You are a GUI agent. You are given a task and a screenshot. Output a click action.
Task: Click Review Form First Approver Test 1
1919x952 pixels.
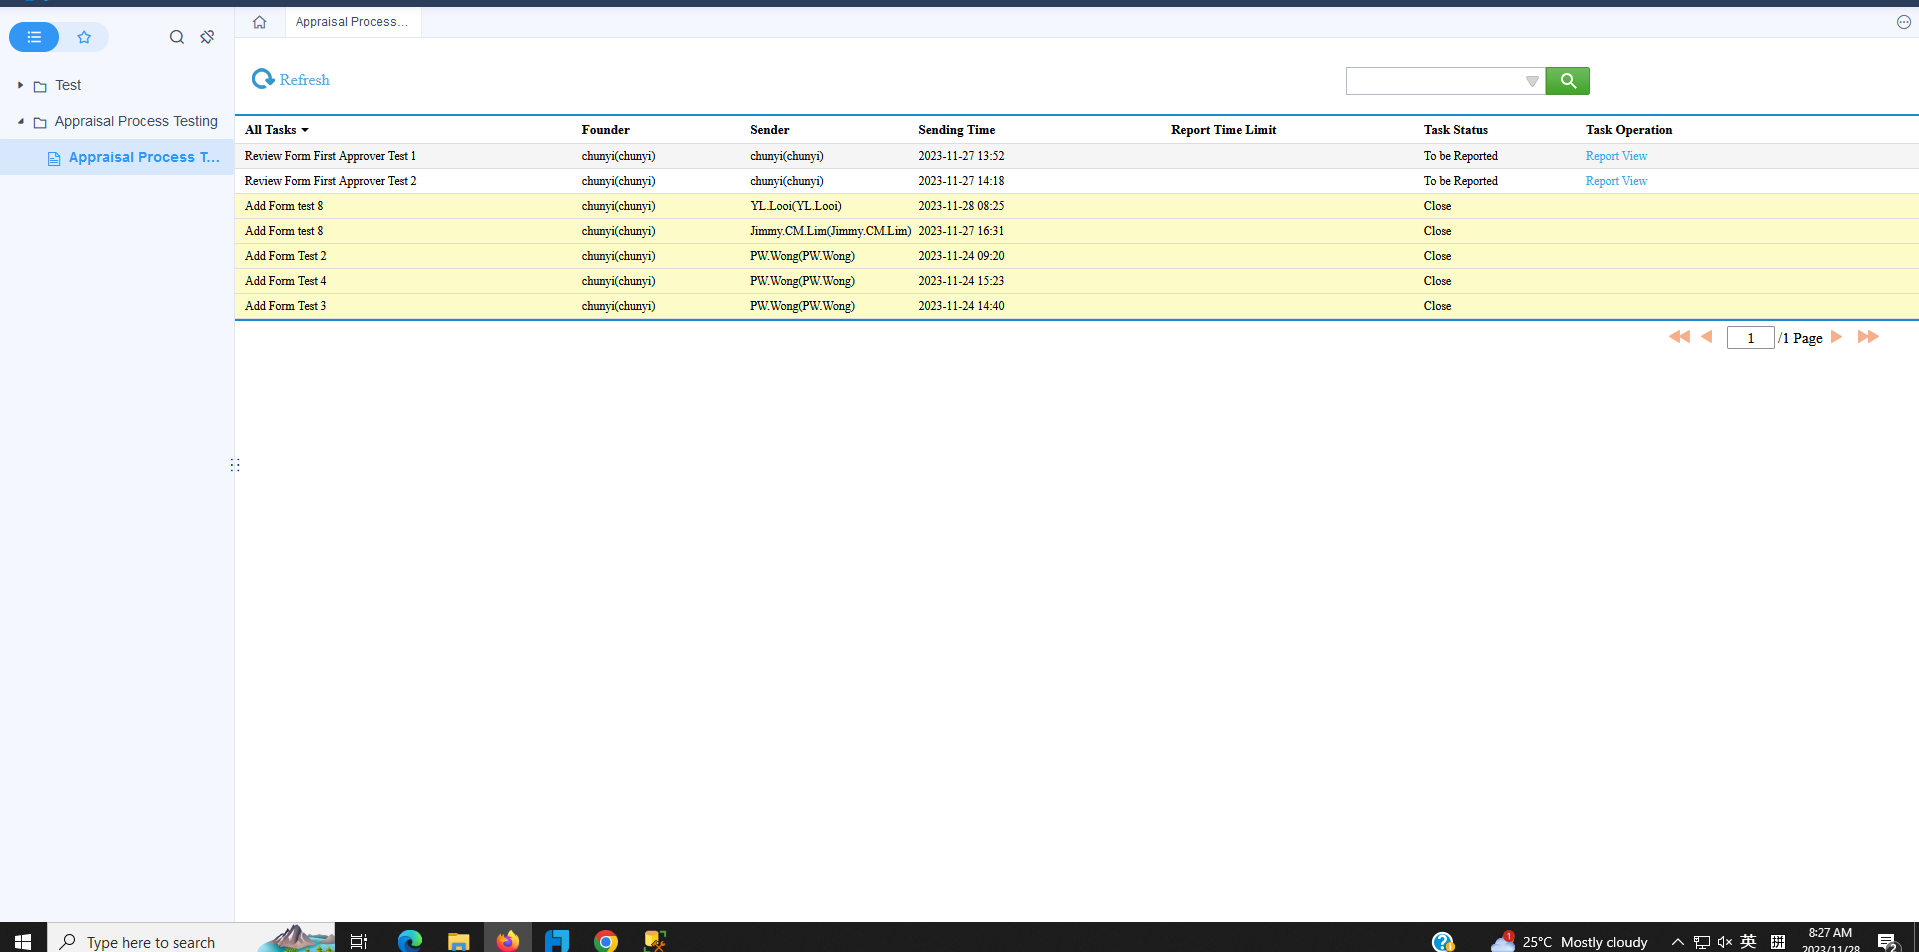pos(330,156)
